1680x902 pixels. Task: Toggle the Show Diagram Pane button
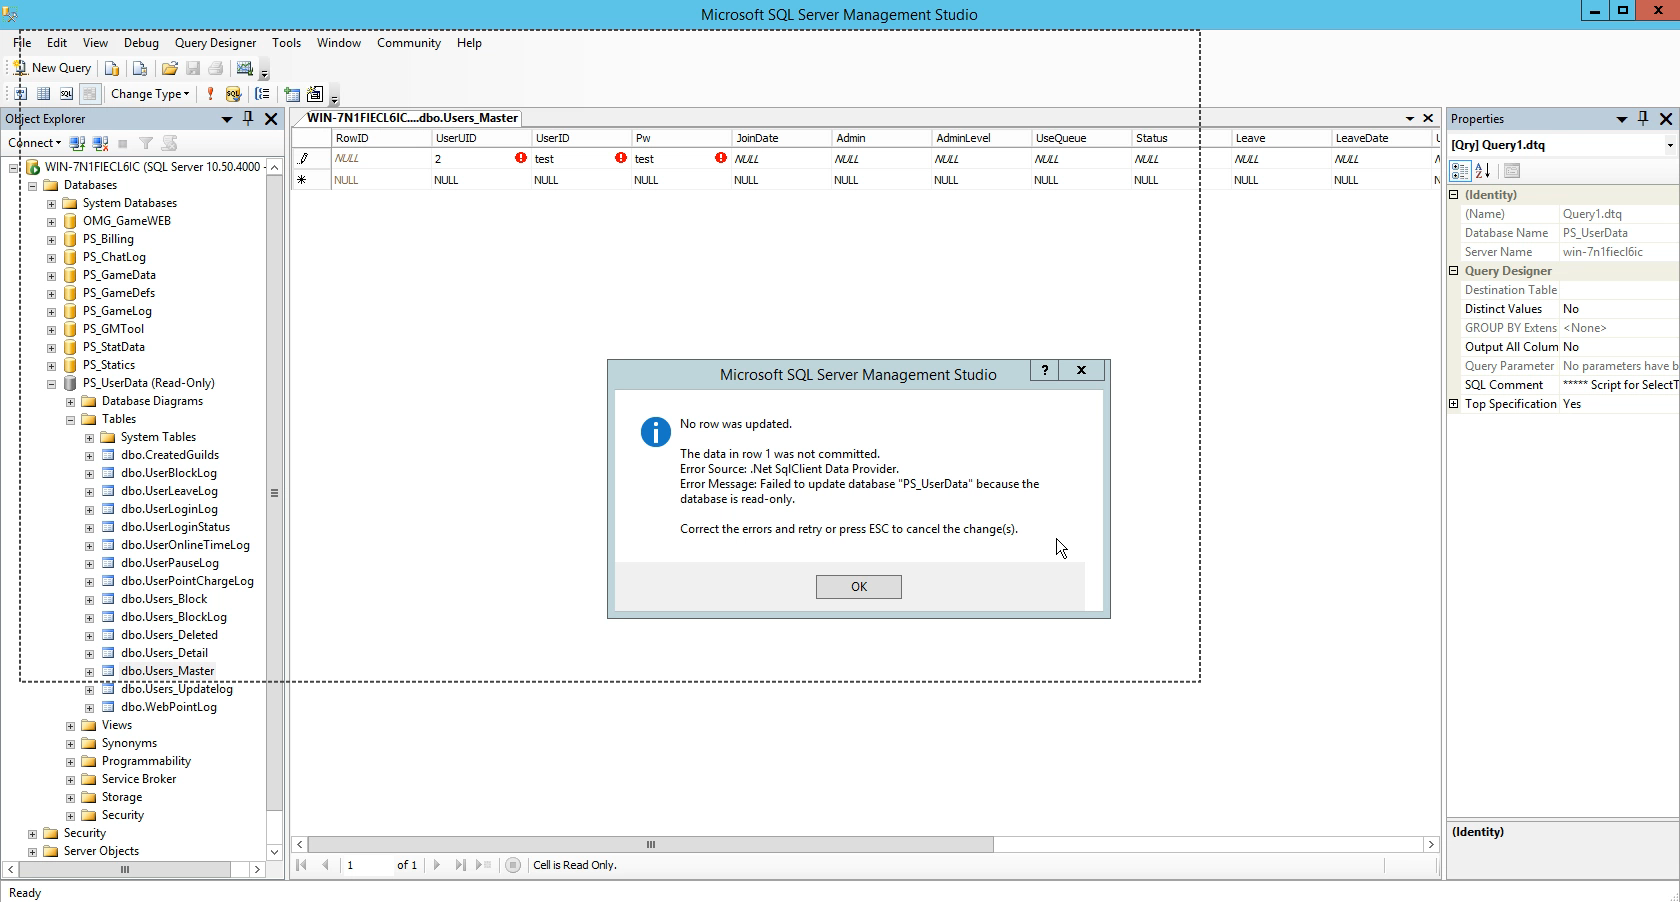click(x=20, y=94)
